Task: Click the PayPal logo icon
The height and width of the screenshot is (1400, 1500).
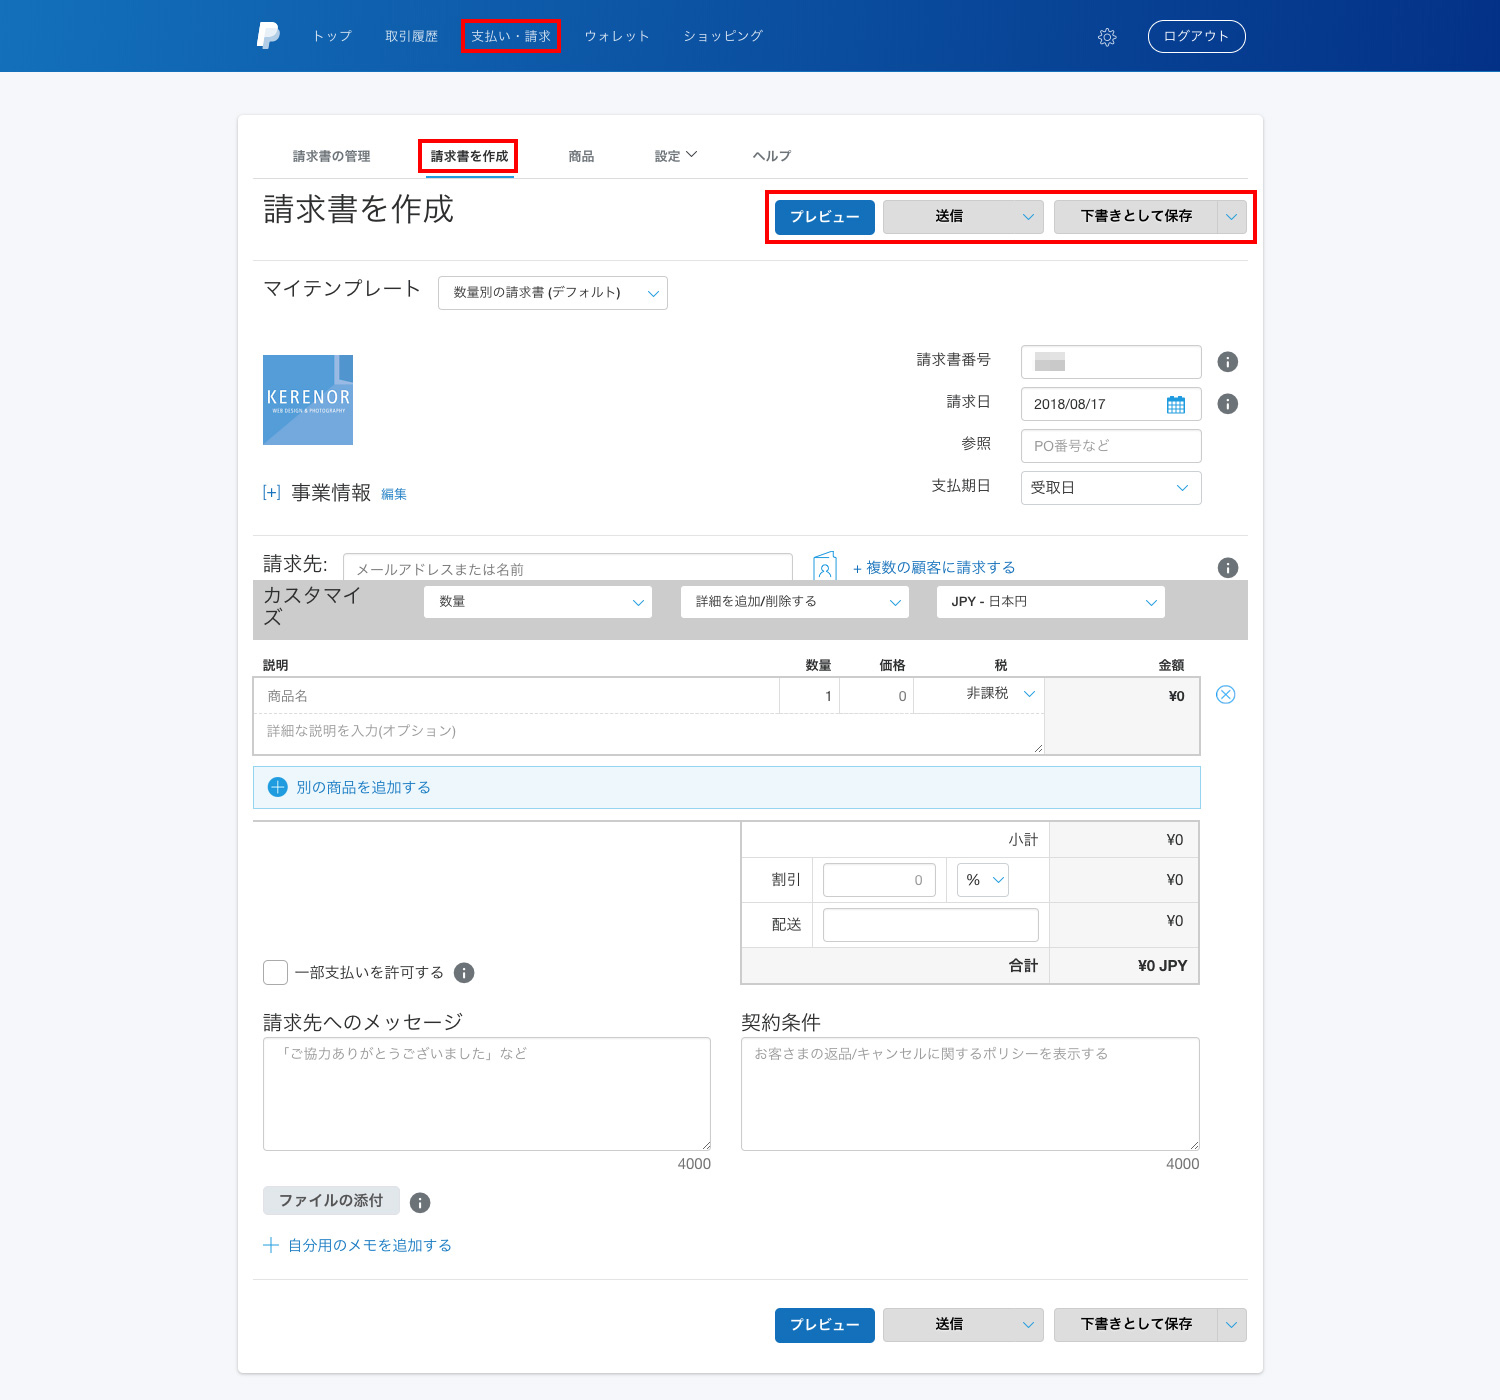Action: pyautogui.click(x=268, y=36)
